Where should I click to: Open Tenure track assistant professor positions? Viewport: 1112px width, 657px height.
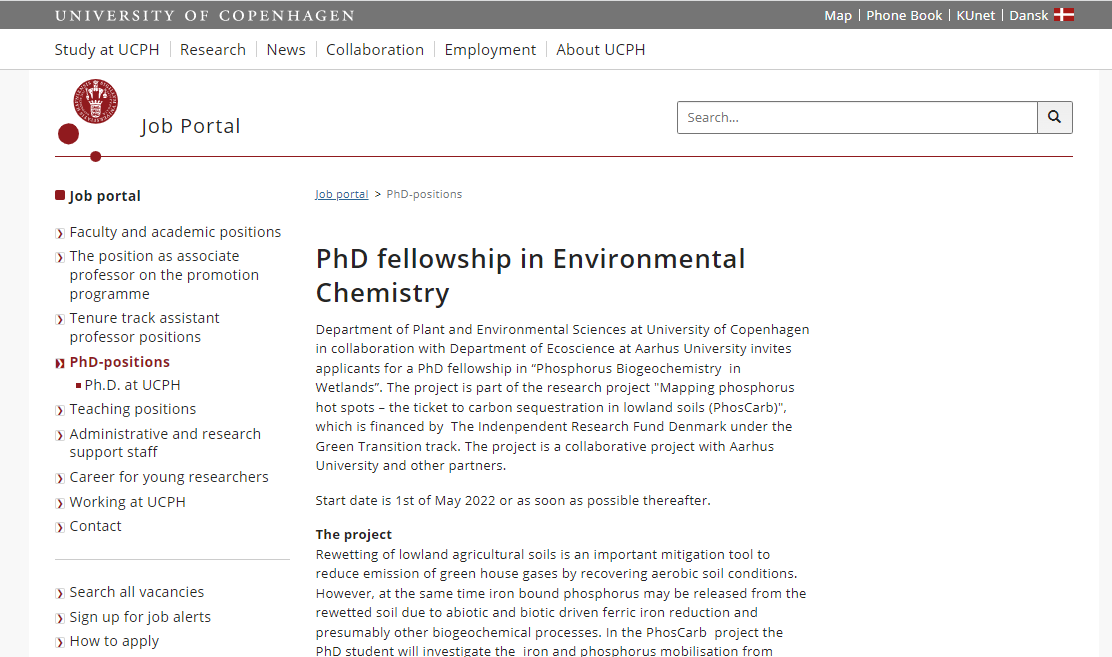145,327
